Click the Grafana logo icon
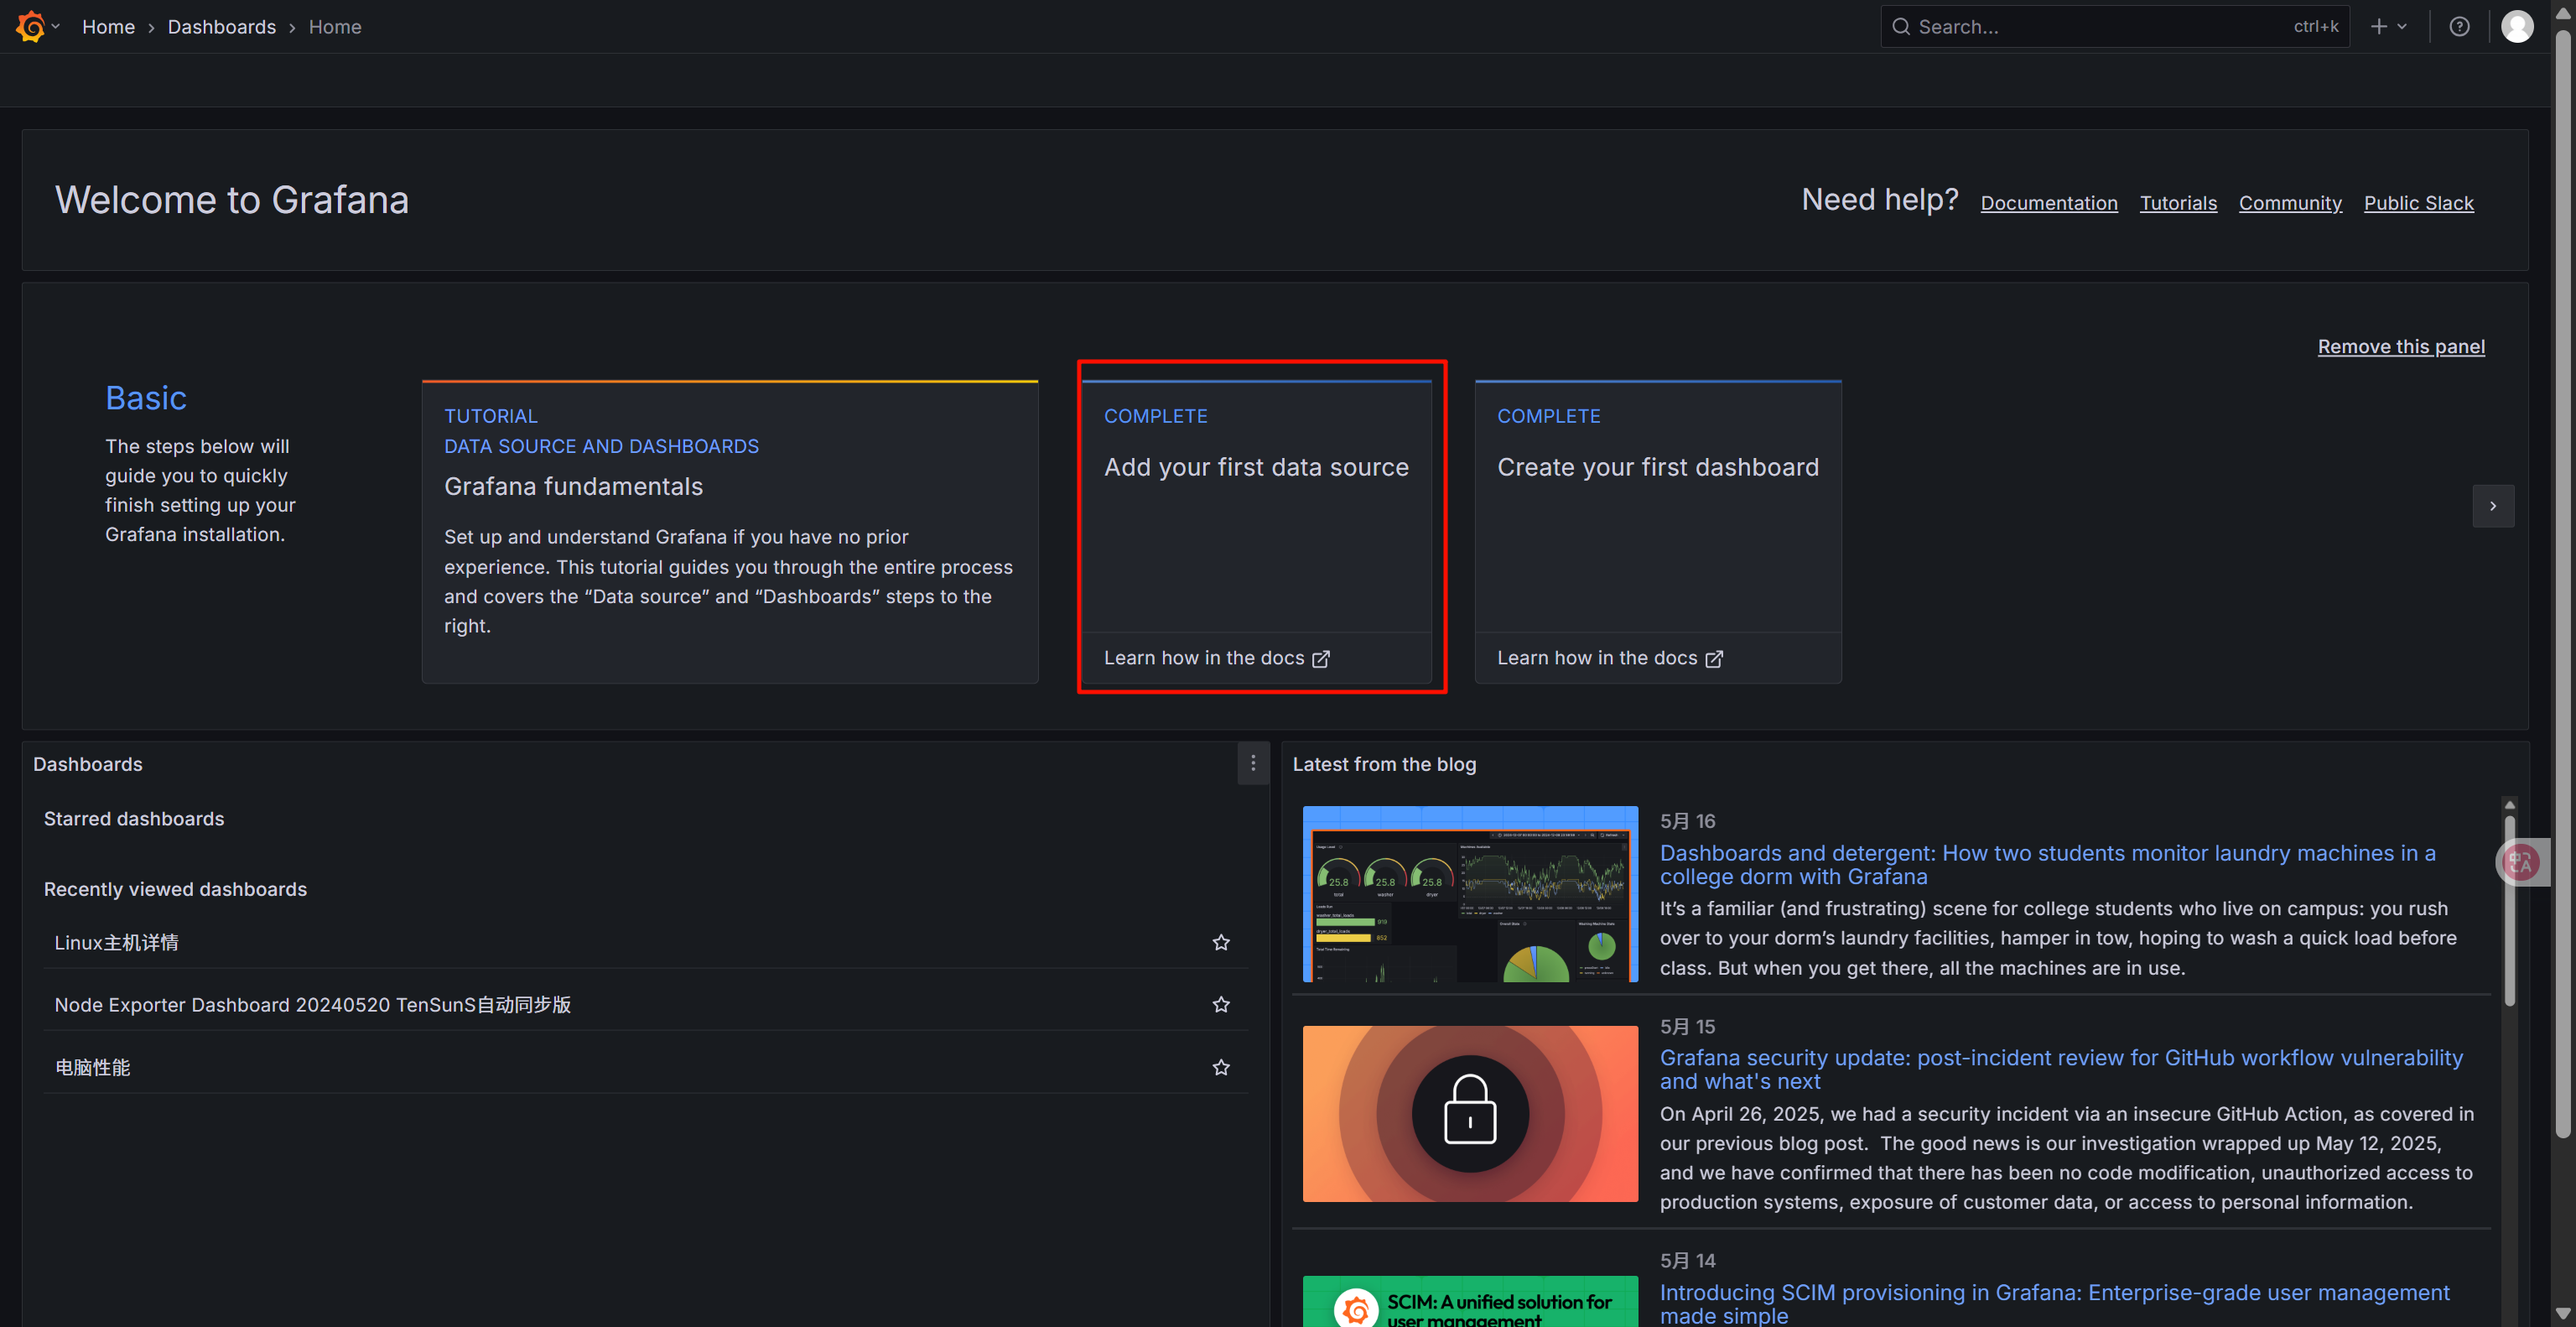This screenshot has width=2576, height=1327. (30, 26)
